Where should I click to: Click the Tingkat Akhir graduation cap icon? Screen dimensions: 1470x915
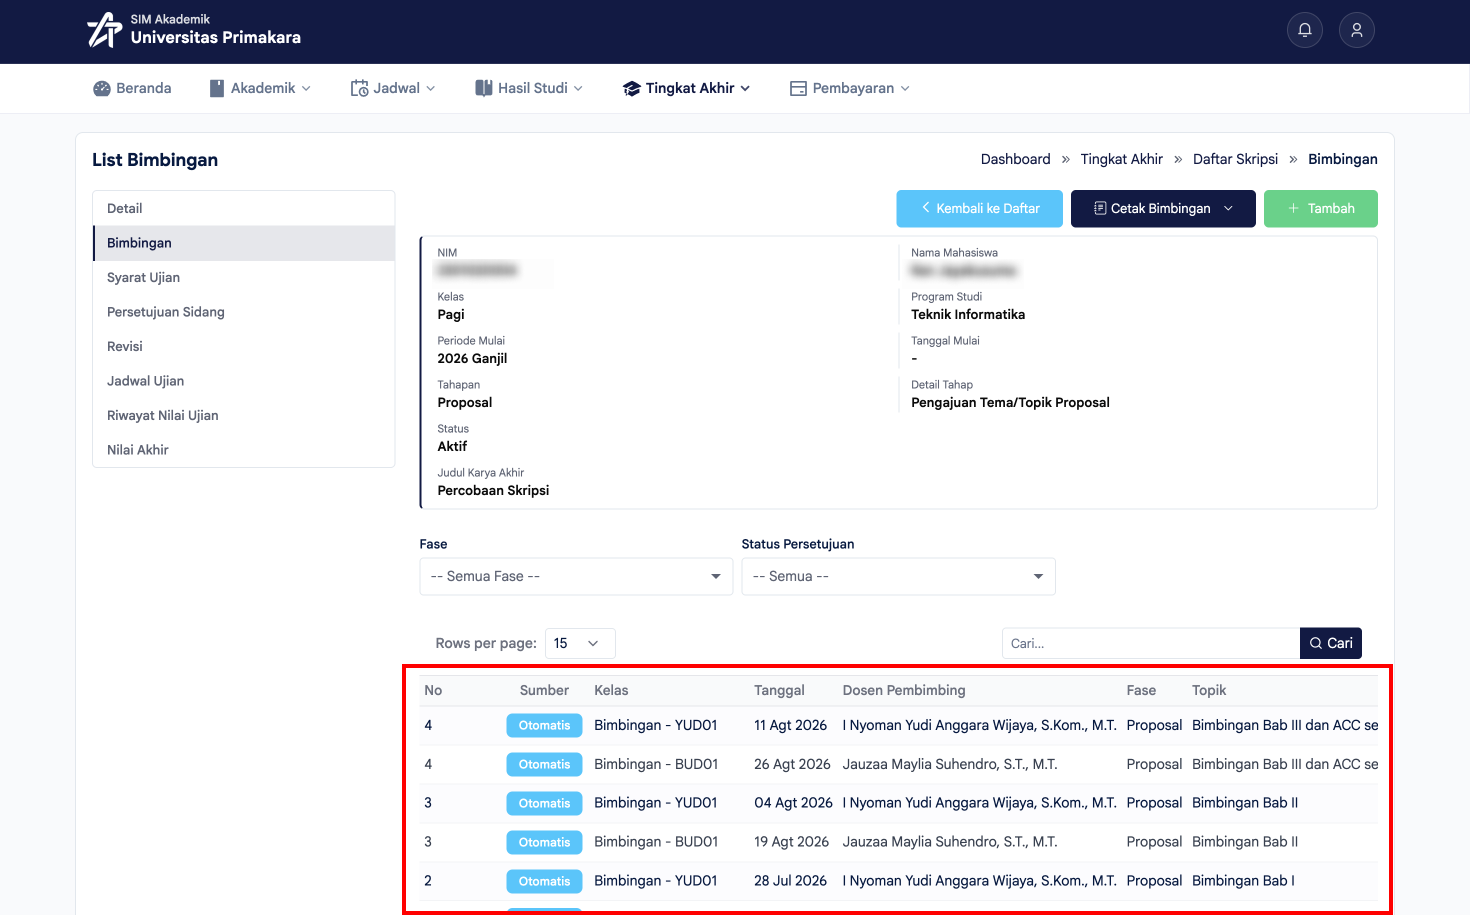click(x=631, y=88)
